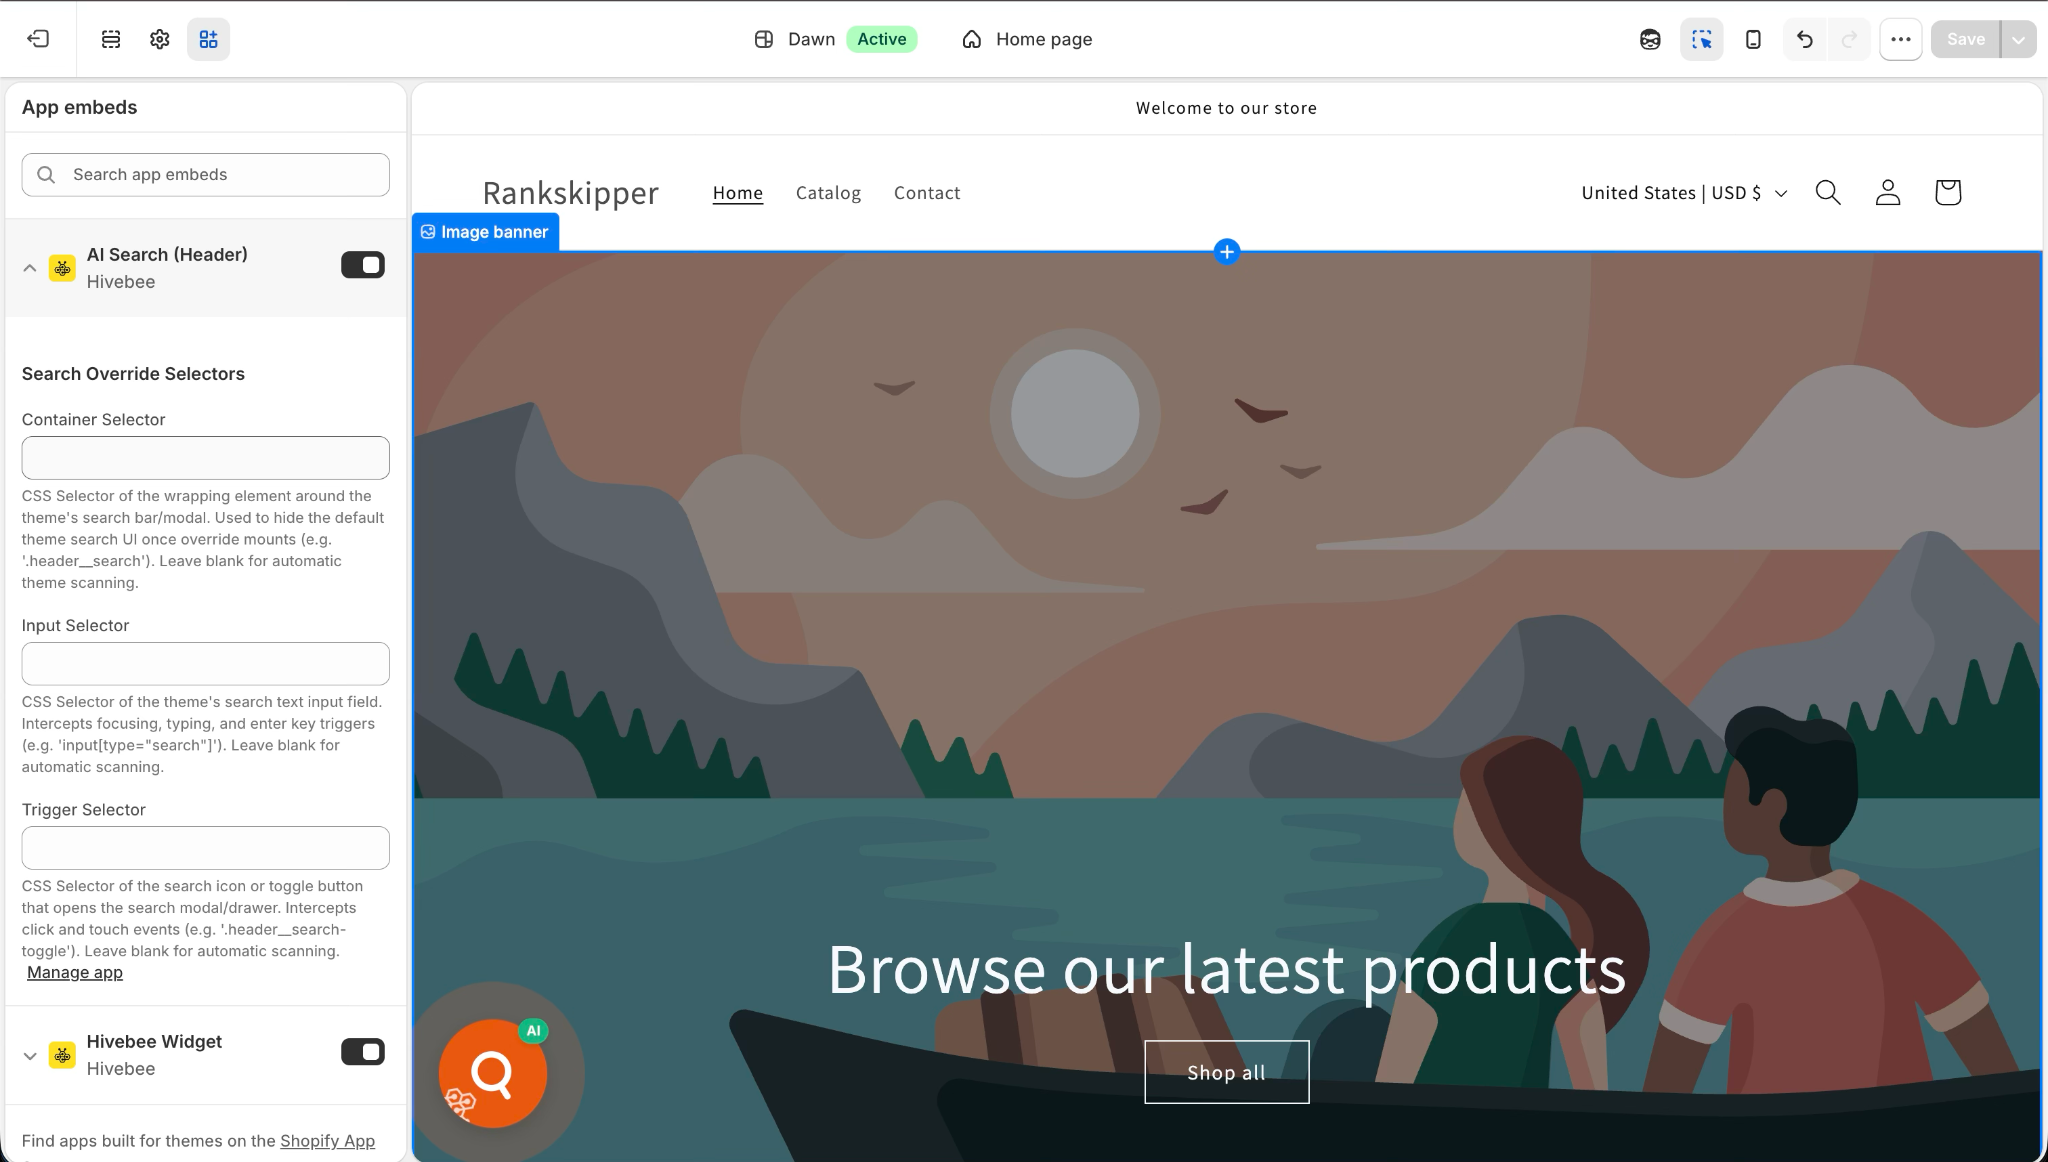Select the Browse our latest products heading
This screenshot has height=1162, width=2048.
pos(1227,969)
